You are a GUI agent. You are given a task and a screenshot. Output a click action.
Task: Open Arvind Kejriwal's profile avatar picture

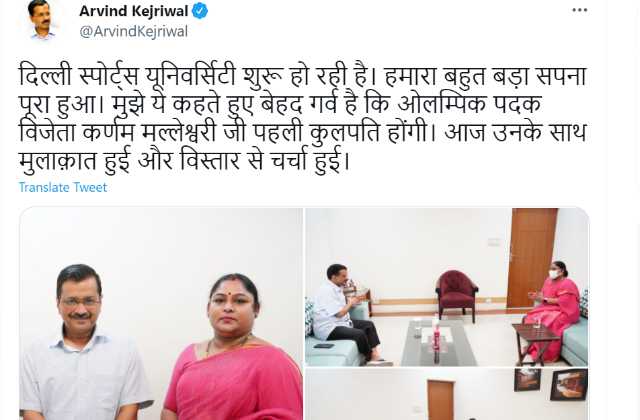(x=43, y=20)
